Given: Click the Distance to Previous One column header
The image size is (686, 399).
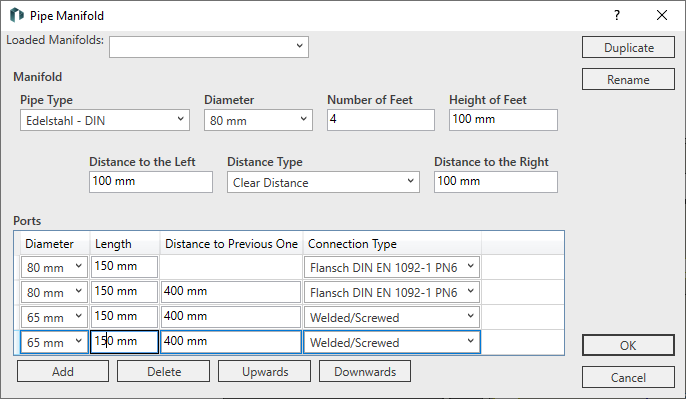Looking at the screenshot, I should click(231, 244).
